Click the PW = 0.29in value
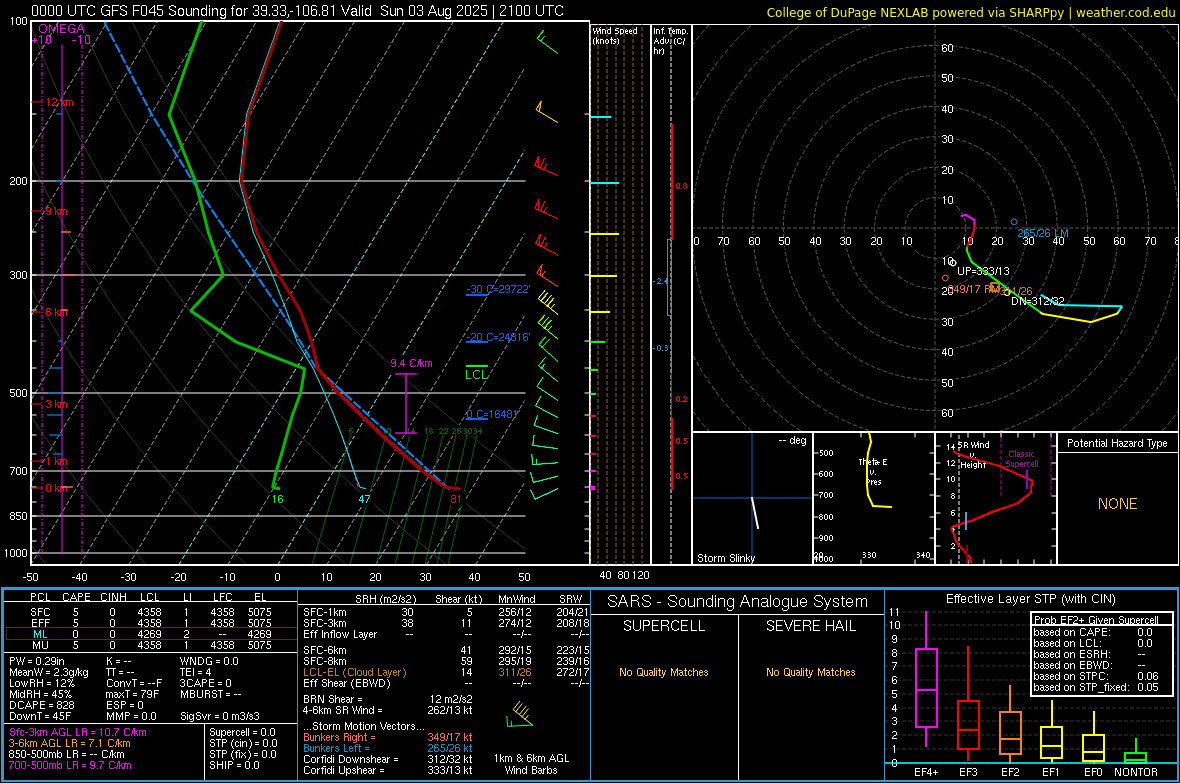This screenshot has width=1180, height=783. (x=37, y=661)
